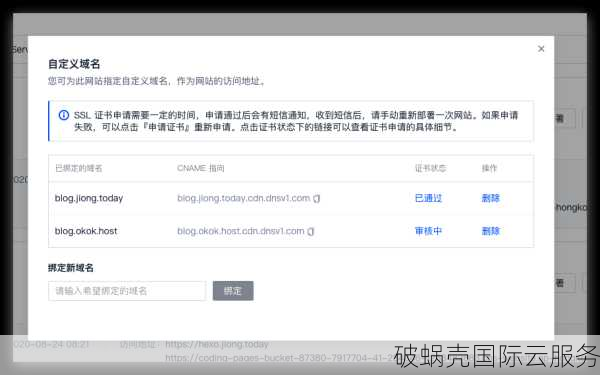Click the 已绑定的域名 column header
This screenshot has width=600, height=375.
(78, 168)
